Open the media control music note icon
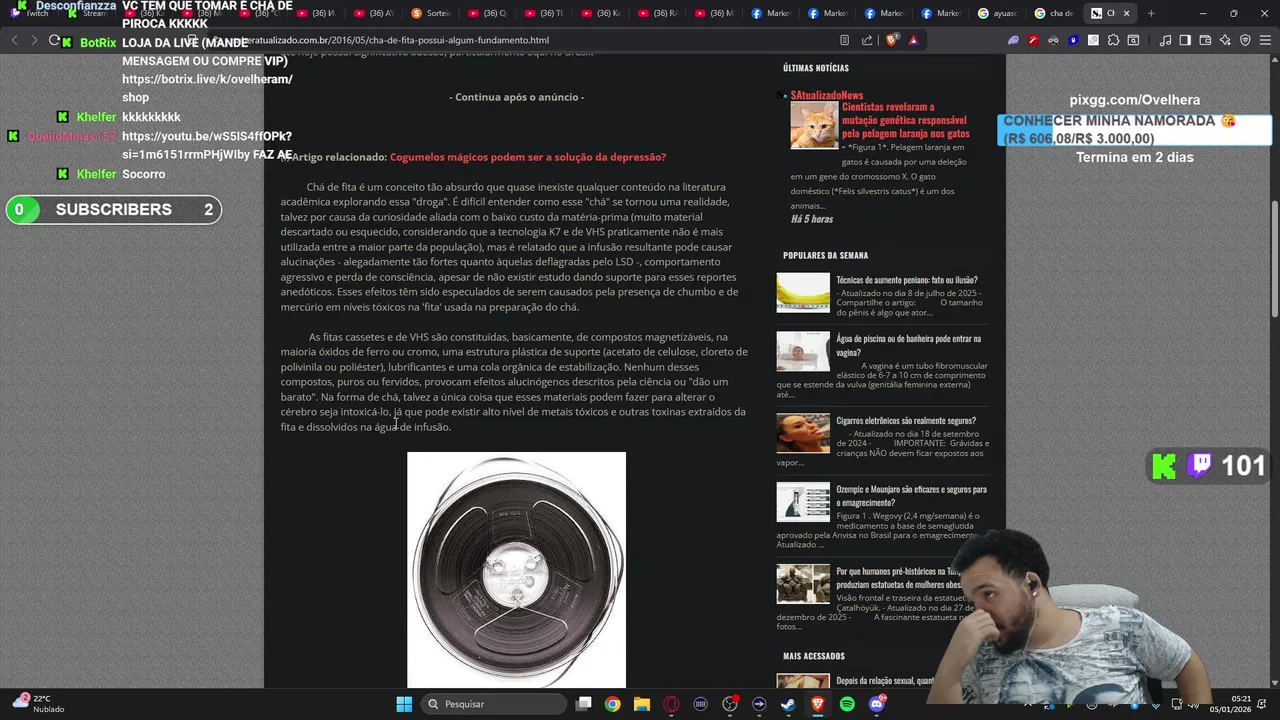This screenshot has height=720, width=1280. click(1165, 40)
